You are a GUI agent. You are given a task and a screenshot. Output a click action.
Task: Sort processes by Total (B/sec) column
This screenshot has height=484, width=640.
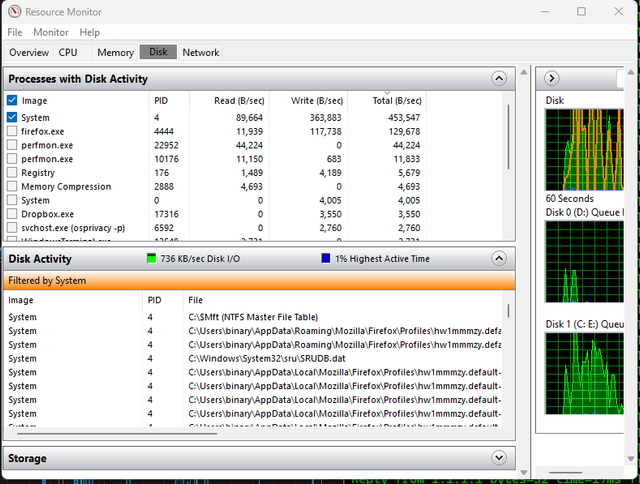click(x=387, y=100)
